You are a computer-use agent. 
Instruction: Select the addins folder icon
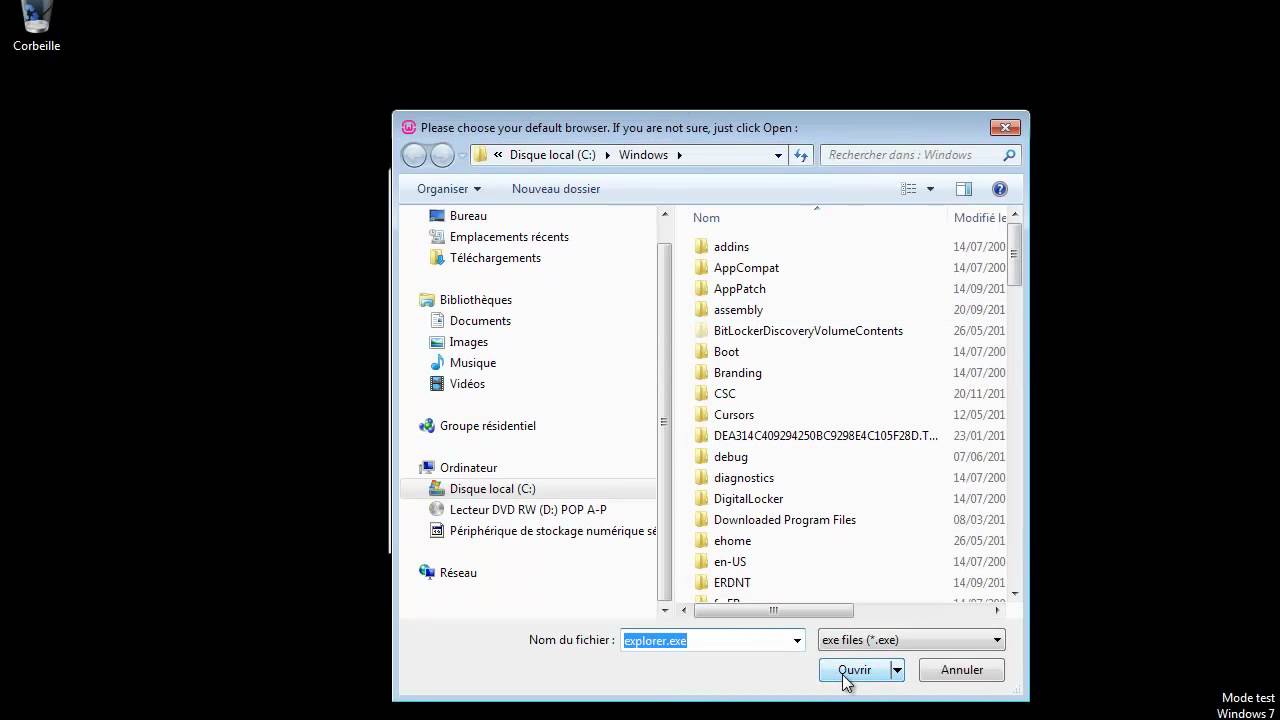coord(701,247)
